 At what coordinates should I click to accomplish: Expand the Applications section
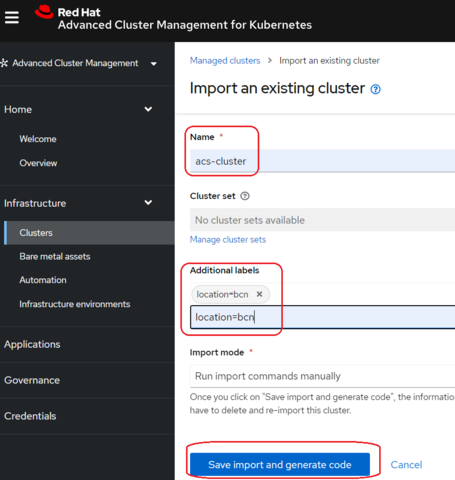pyautogui.click(x=32, y=344)
